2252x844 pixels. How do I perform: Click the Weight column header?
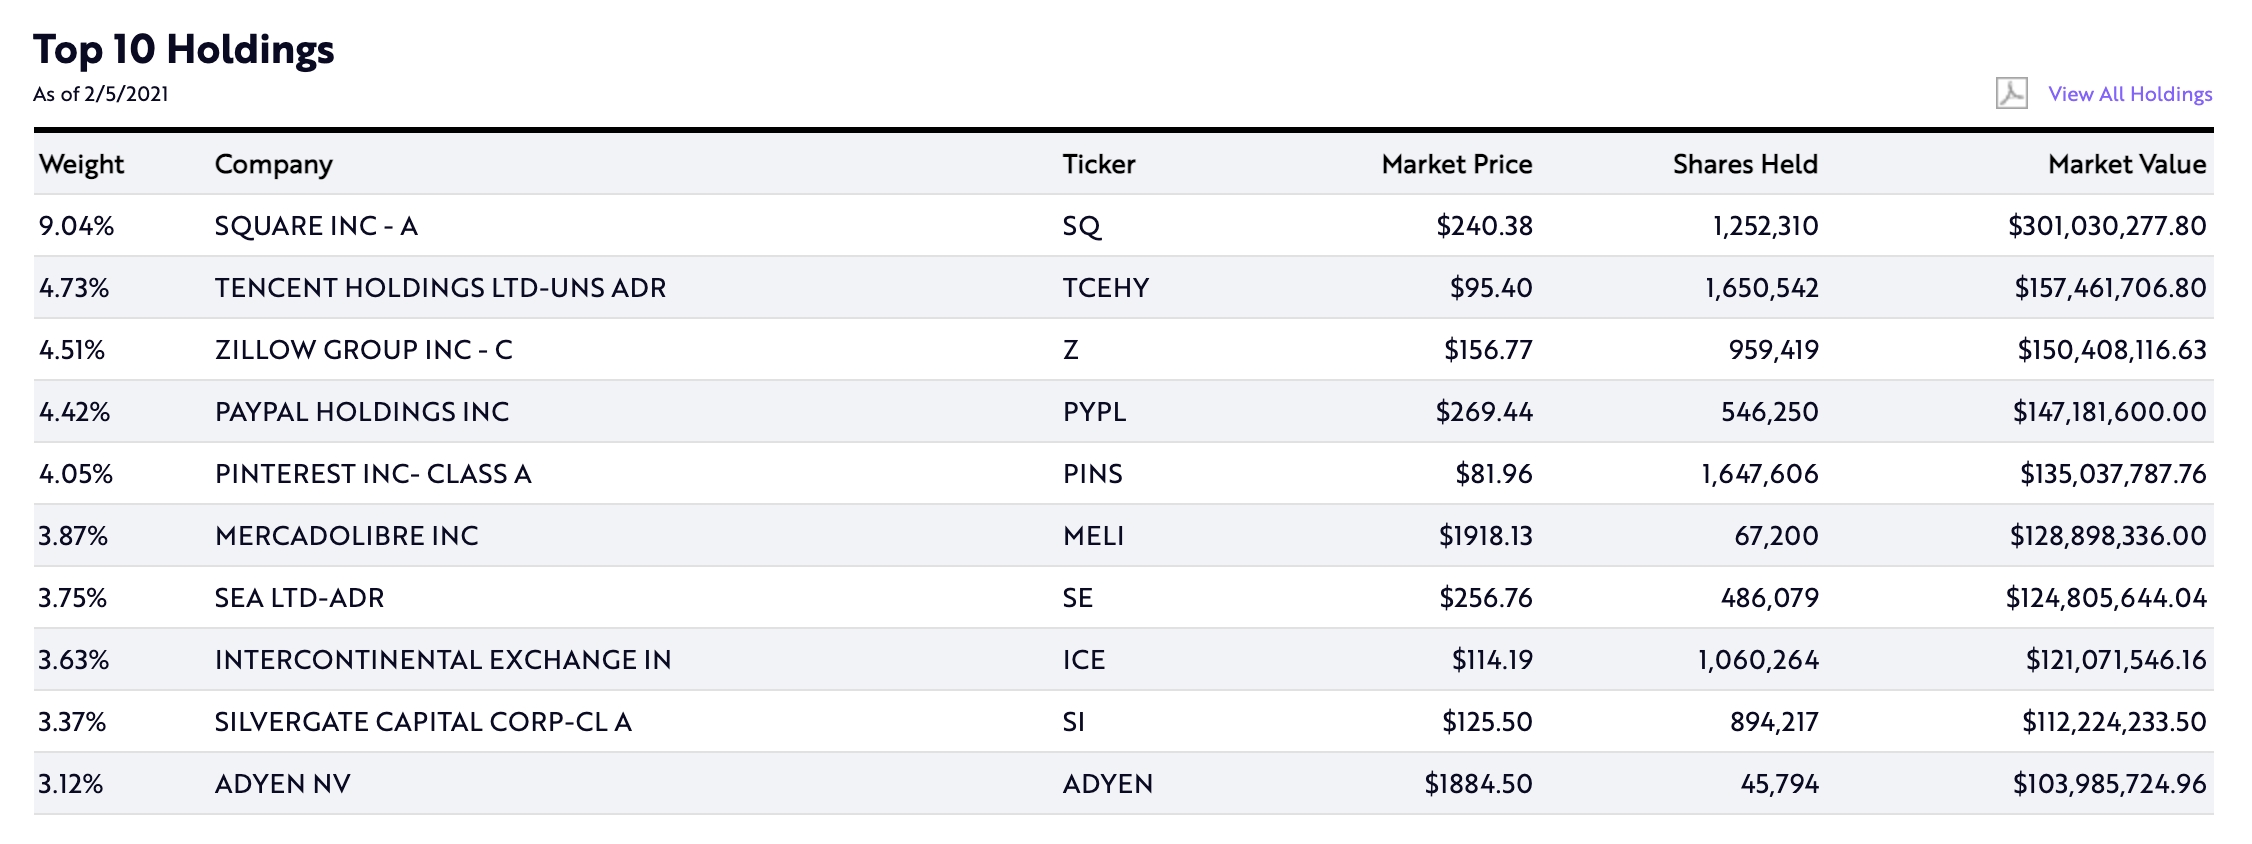pos(81,164)
